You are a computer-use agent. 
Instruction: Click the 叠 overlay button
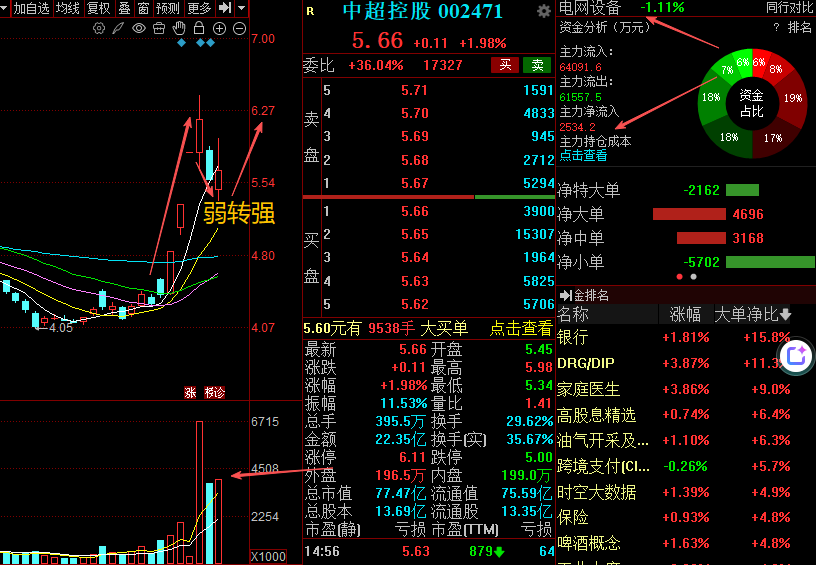point(124,8)
